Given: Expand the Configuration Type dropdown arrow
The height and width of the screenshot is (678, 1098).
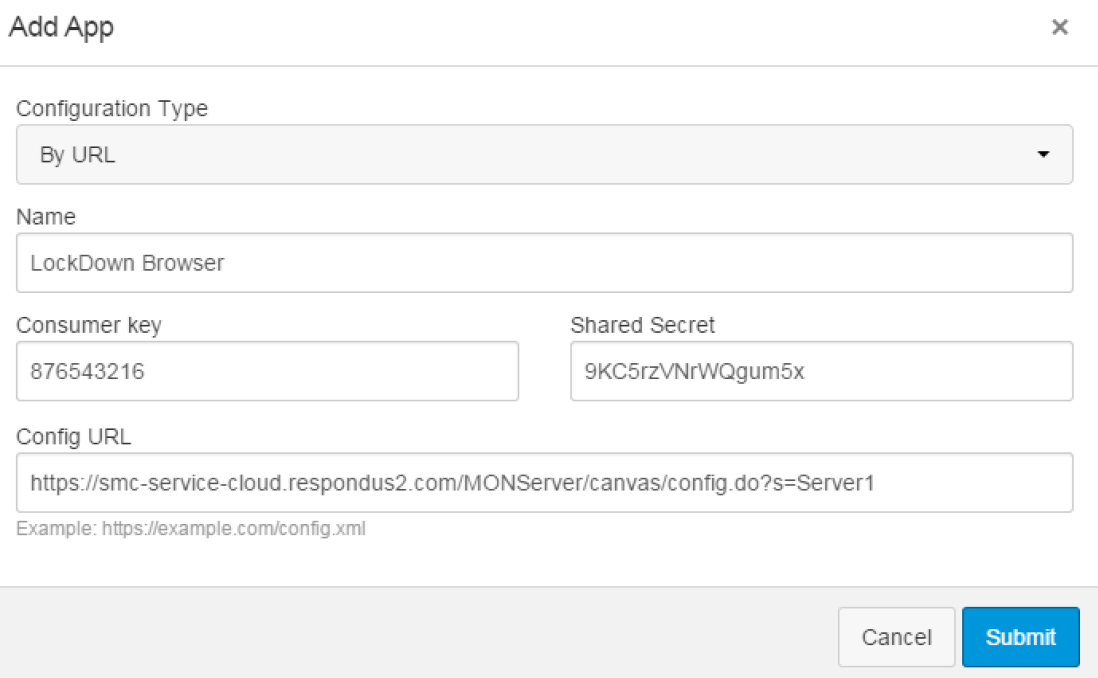Looking at the screenshot, I should pyautogui.click(x=1043, y=154).
